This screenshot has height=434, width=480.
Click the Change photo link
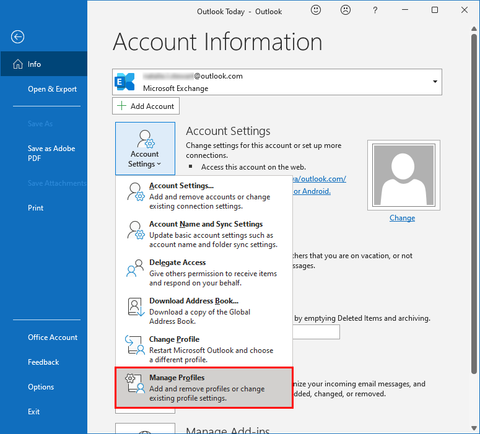pyautogui.click(x=402, y=218)
